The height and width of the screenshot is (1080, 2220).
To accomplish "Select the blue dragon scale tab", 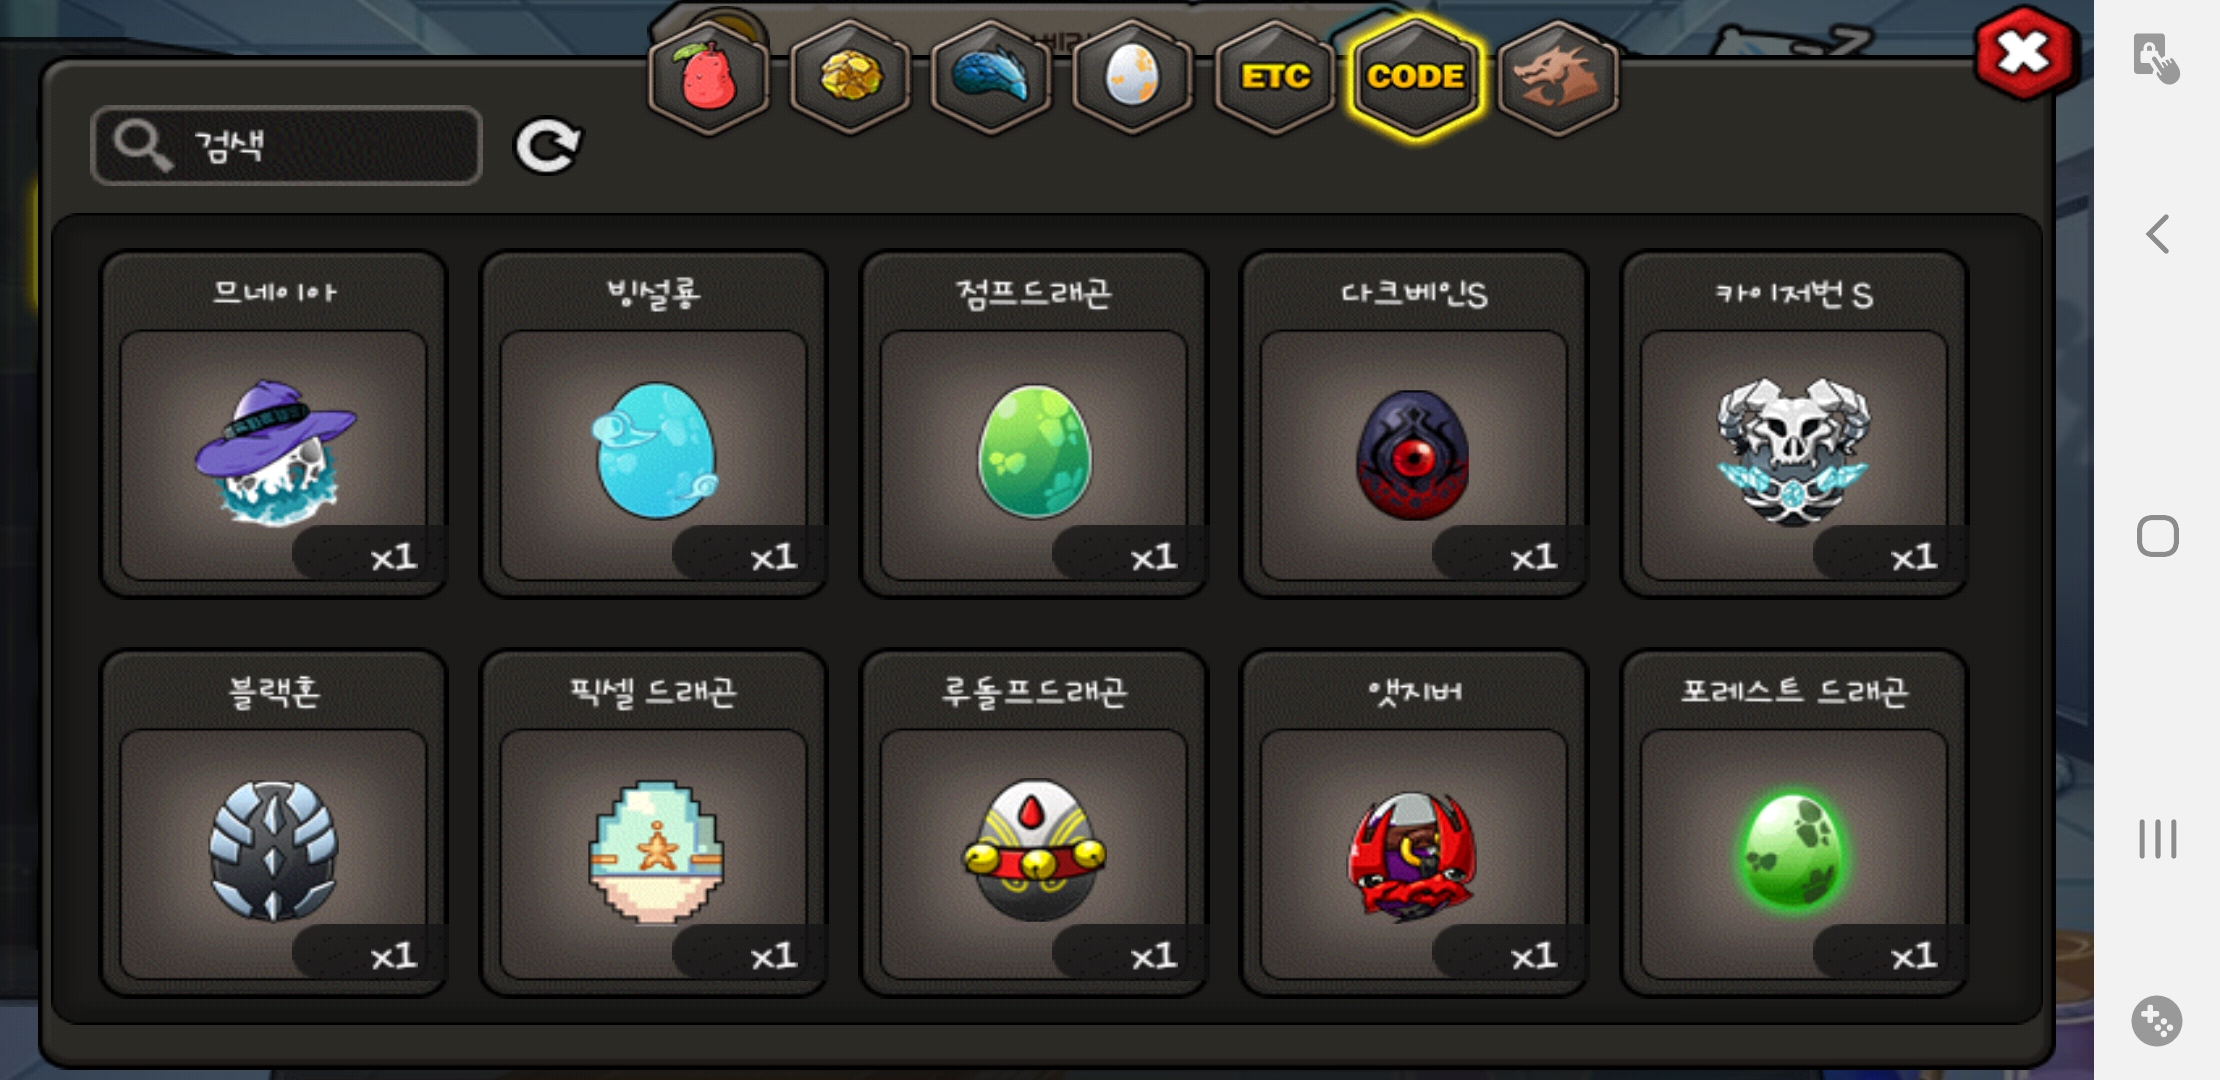I will point(991,78).
